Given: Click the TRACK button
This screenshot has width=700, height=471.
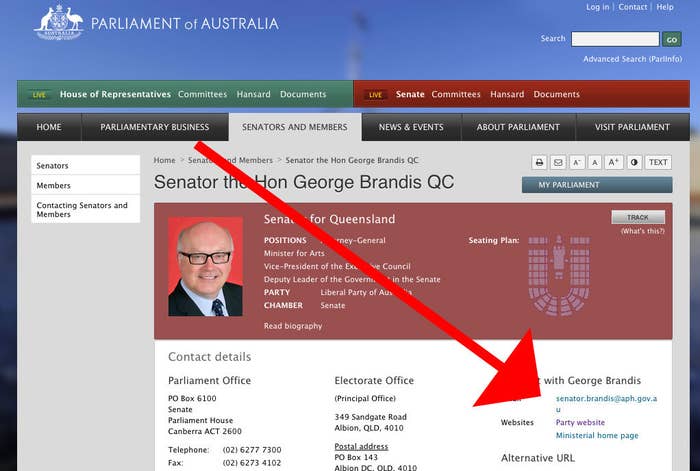Looking at the screenshot, I should pos(638,217).
